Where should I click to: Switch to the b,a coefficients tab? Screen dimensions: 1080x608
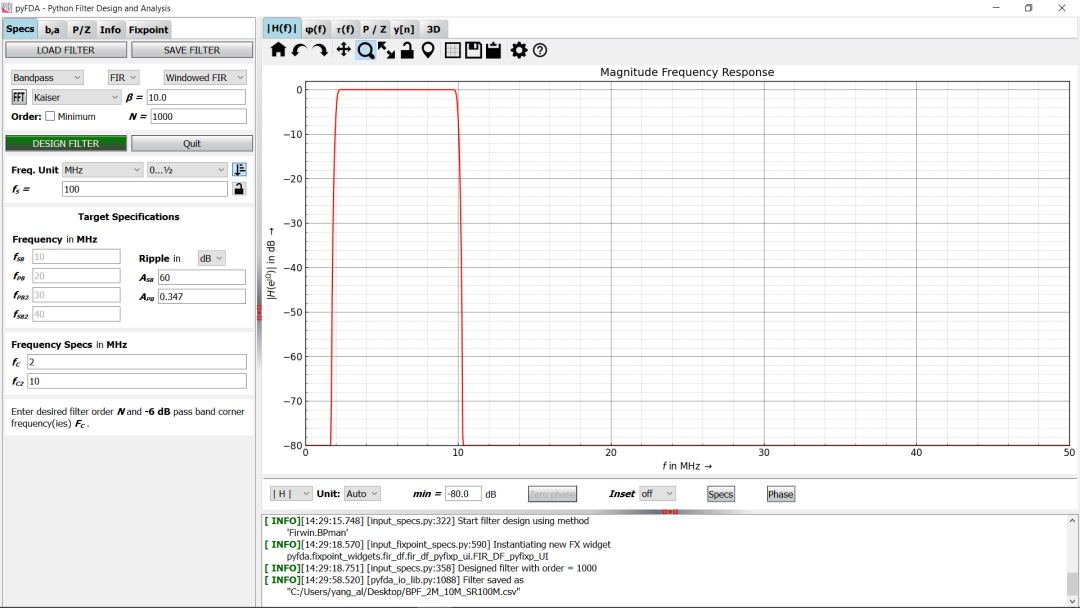point(52,30)
